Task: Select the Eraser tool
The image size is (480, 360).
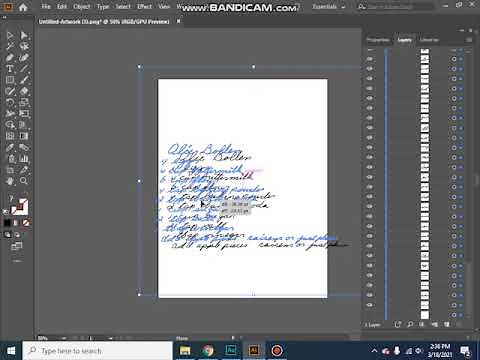Action: pyautogui.click(x=24, y=91)
